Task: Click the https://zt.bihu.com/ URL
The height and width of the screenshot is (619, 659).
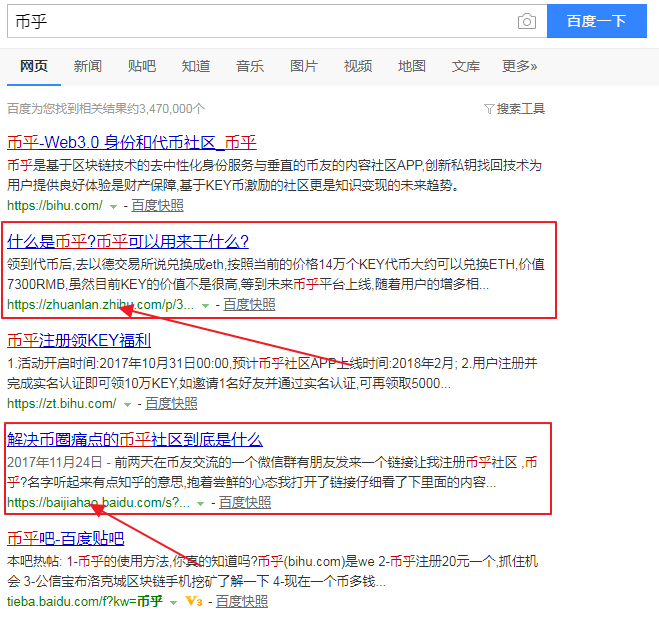Action: point(62,403)
